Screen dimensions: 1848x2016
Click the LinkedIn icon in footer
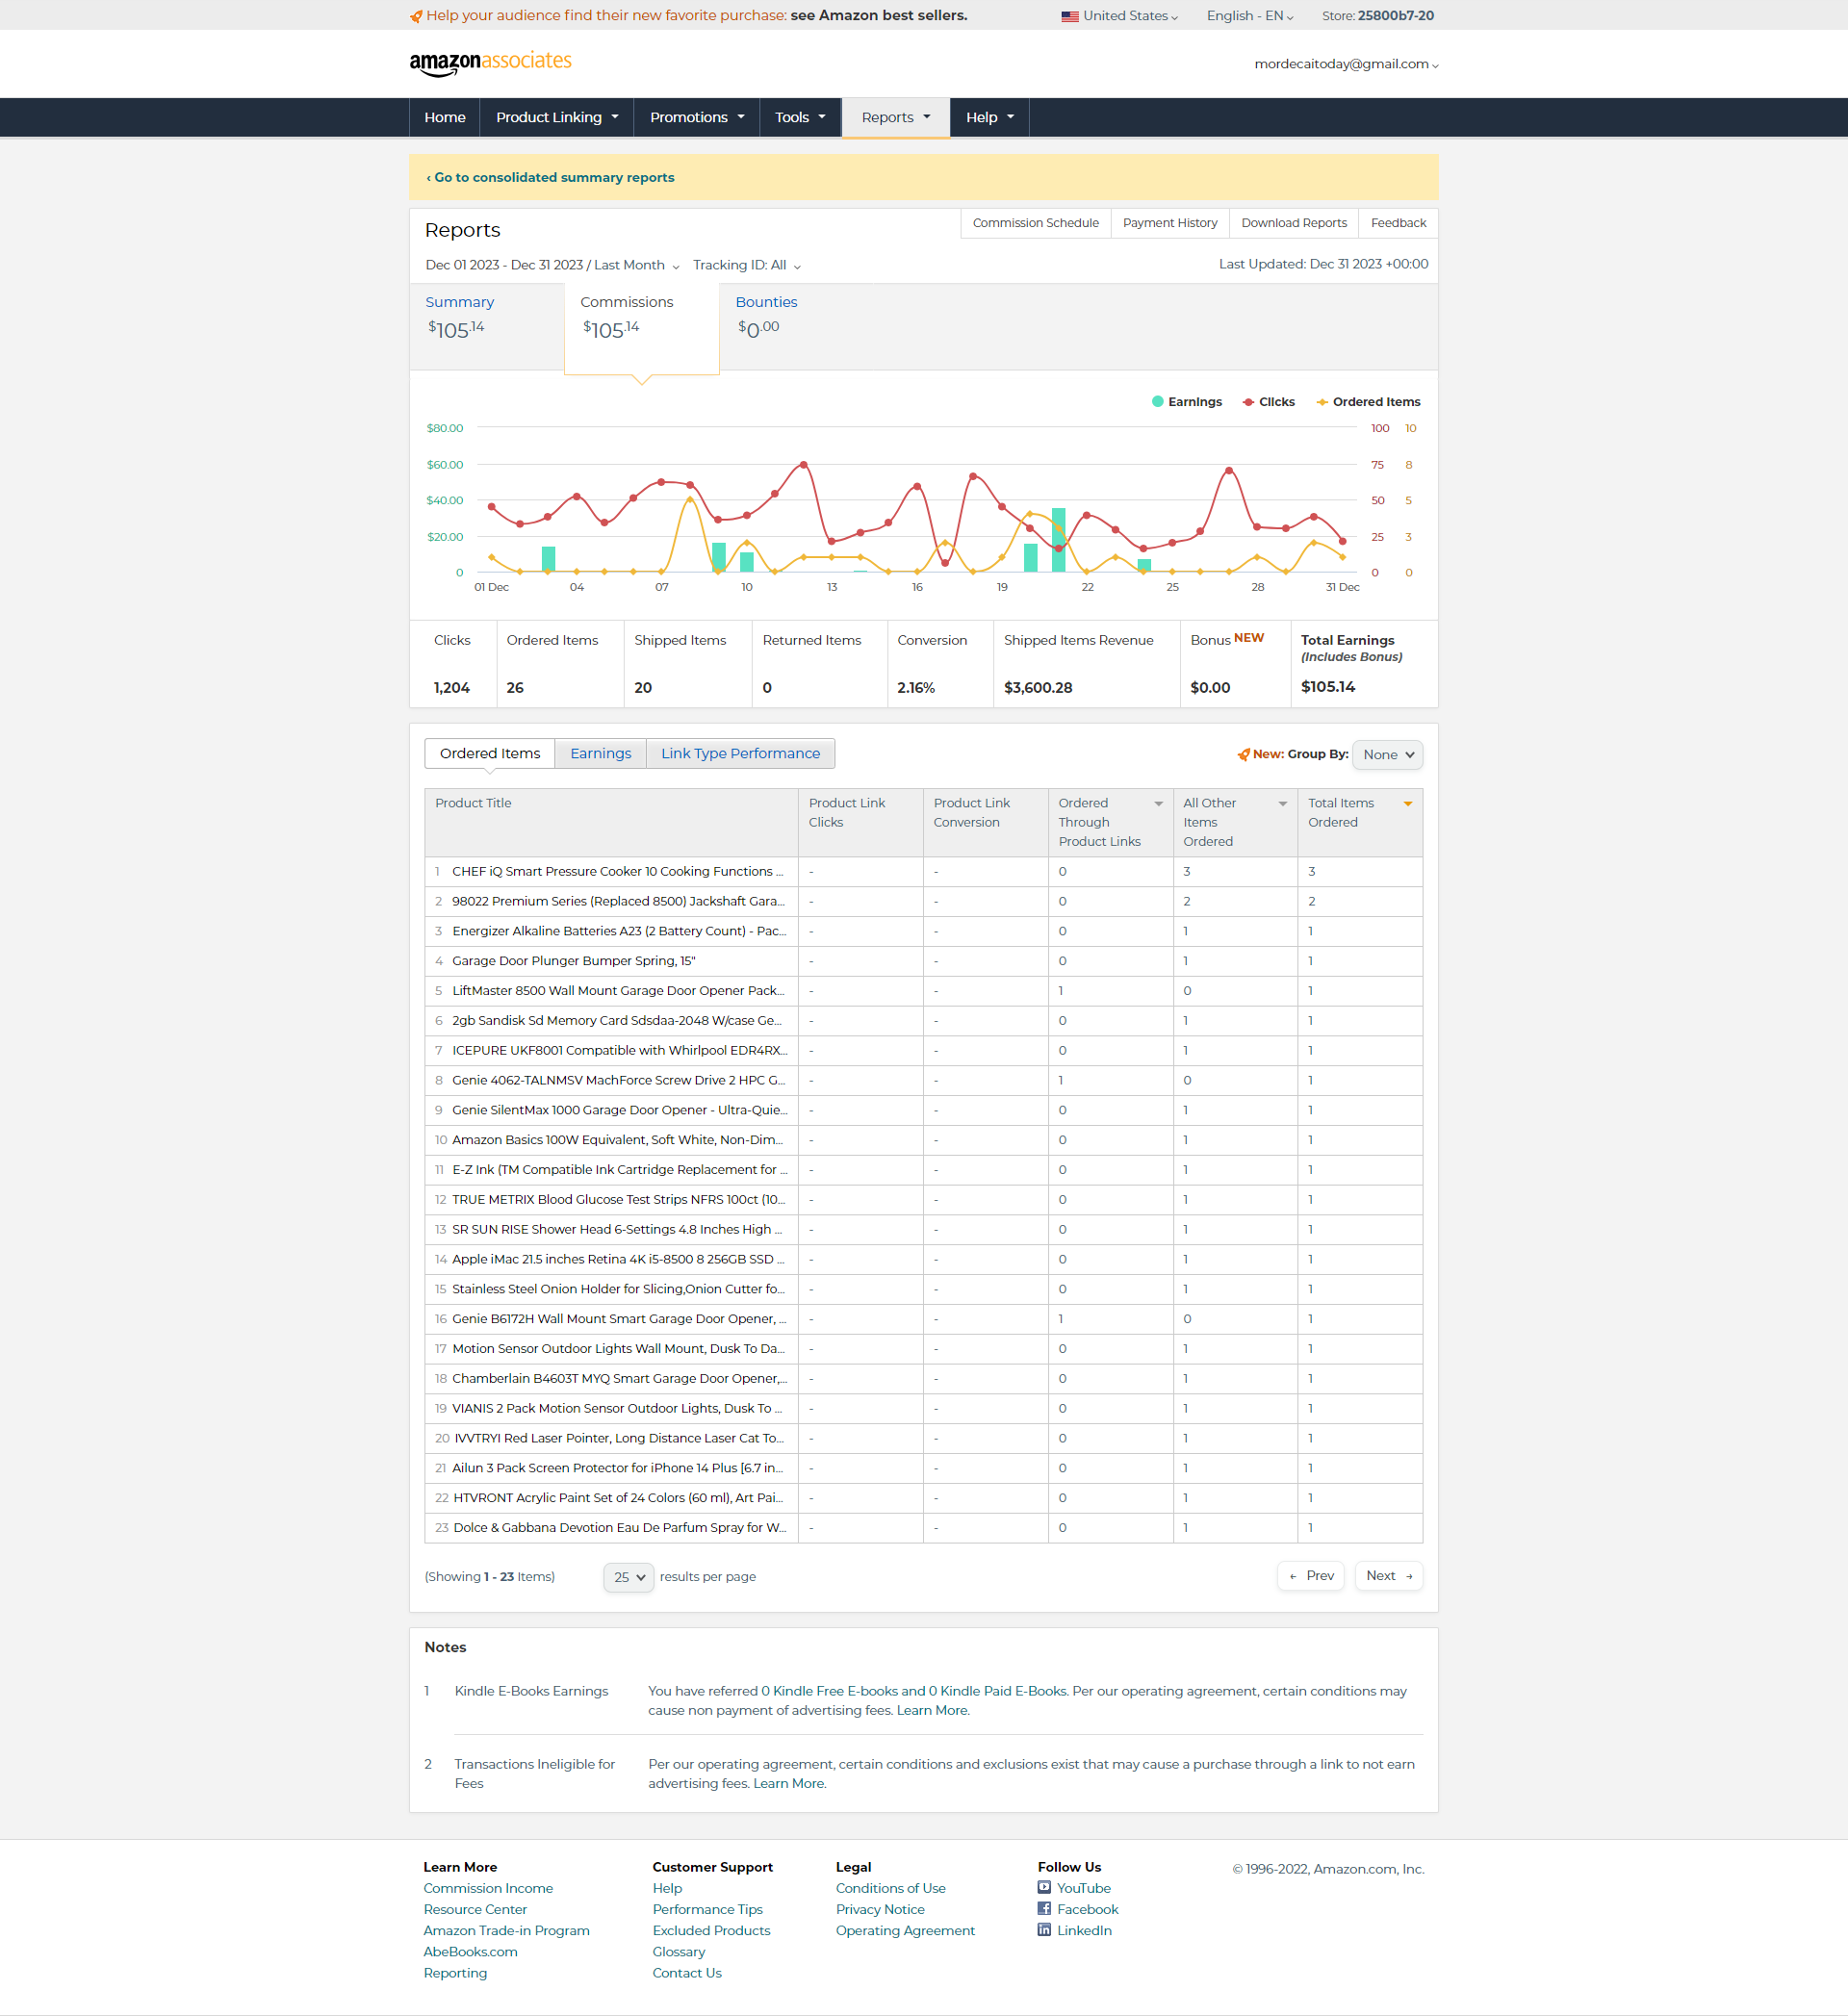click(1043, 1929)
